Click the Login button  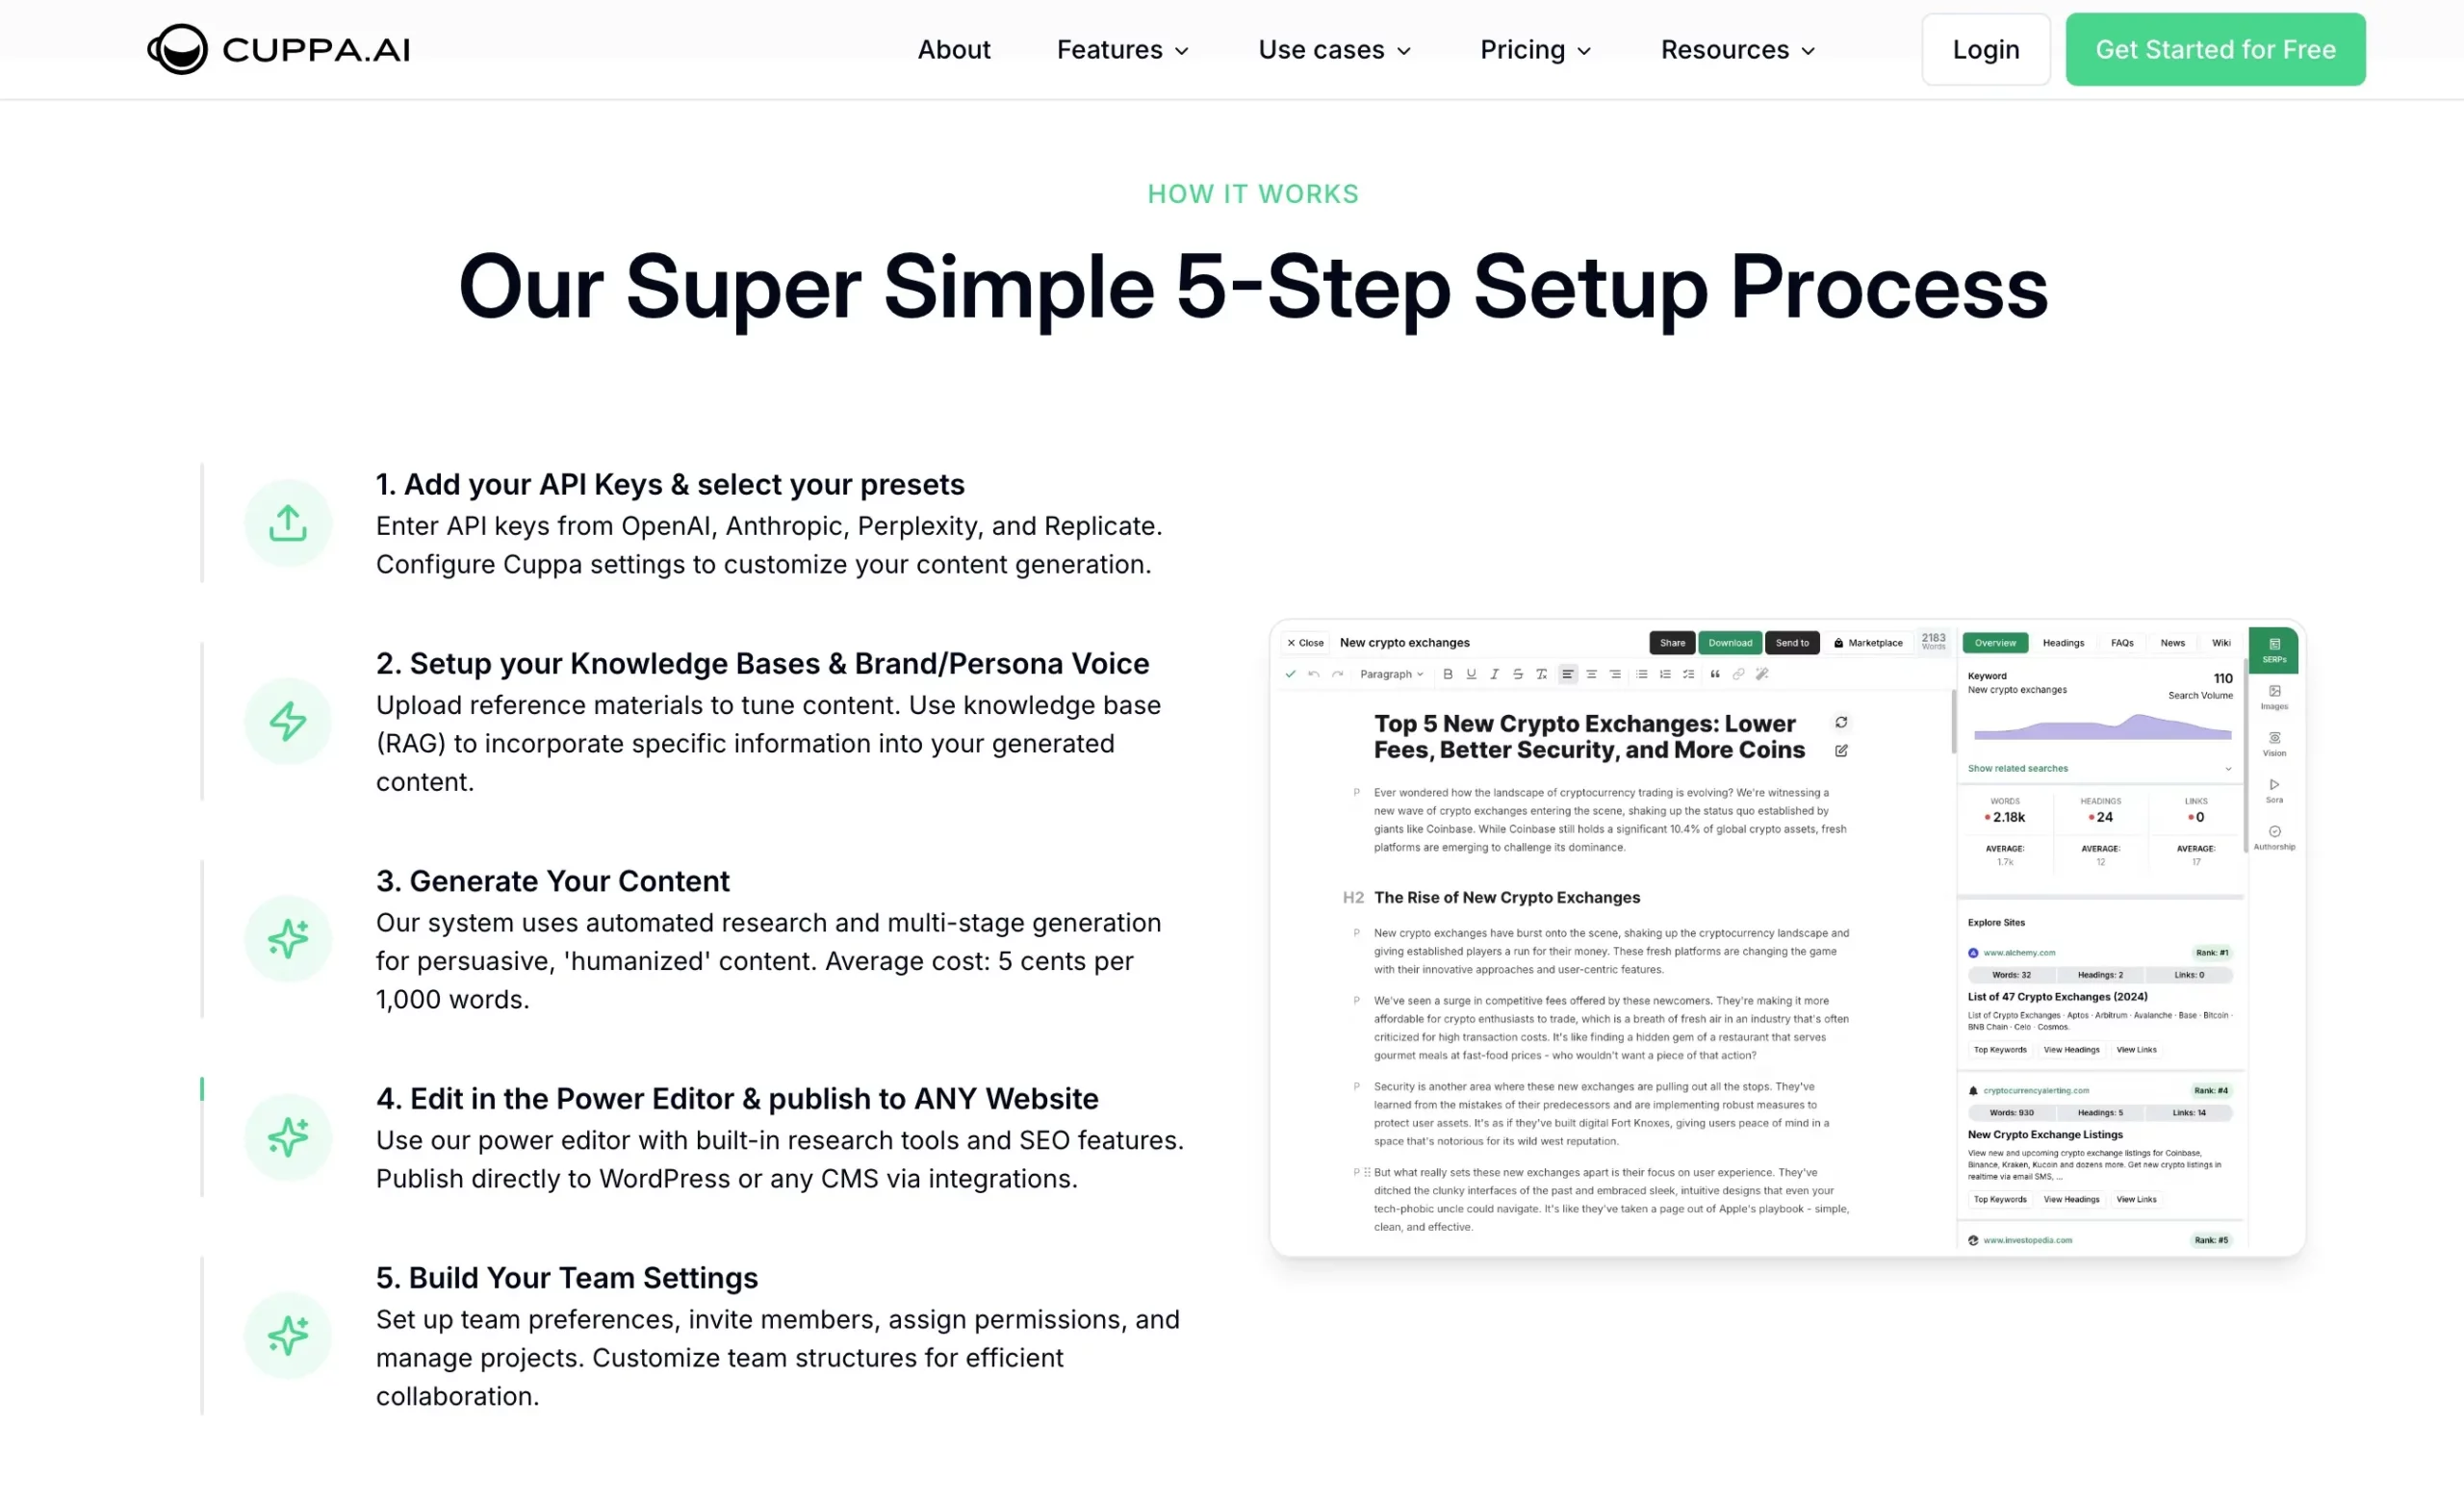tap(1986, 47)
